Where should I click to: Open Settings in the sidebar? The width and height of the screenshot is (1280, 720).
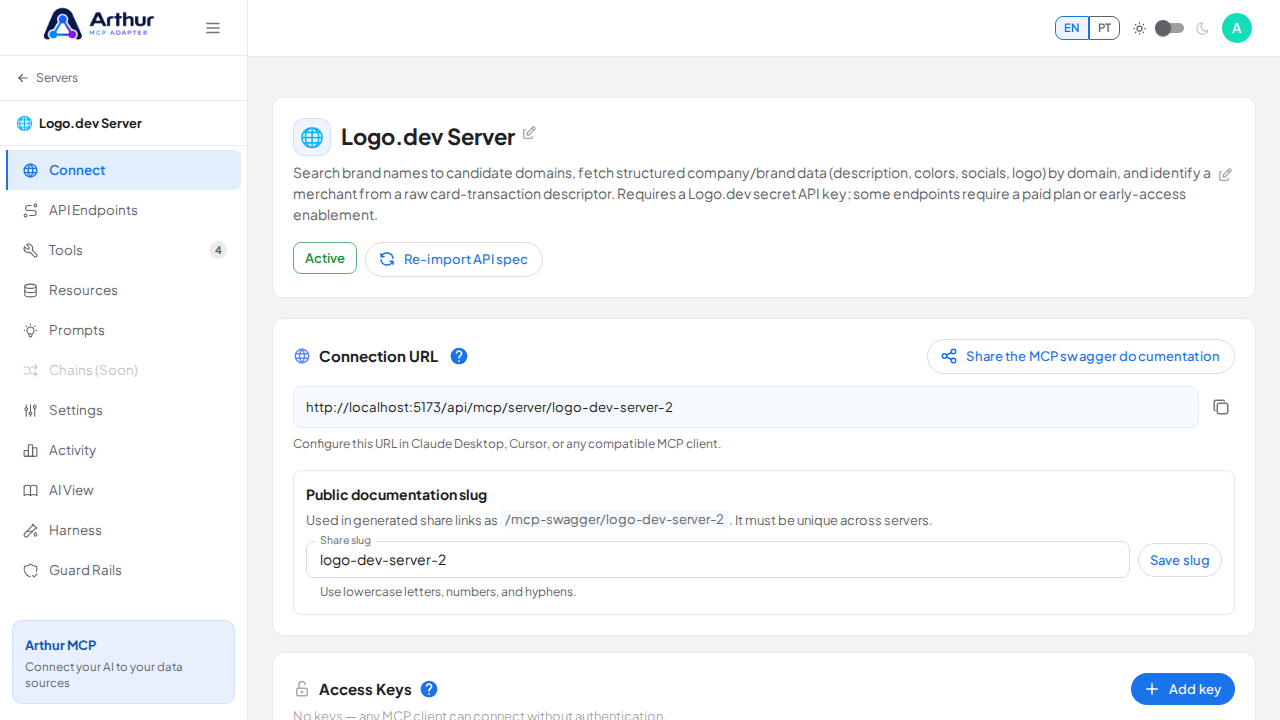click(124, 410)
